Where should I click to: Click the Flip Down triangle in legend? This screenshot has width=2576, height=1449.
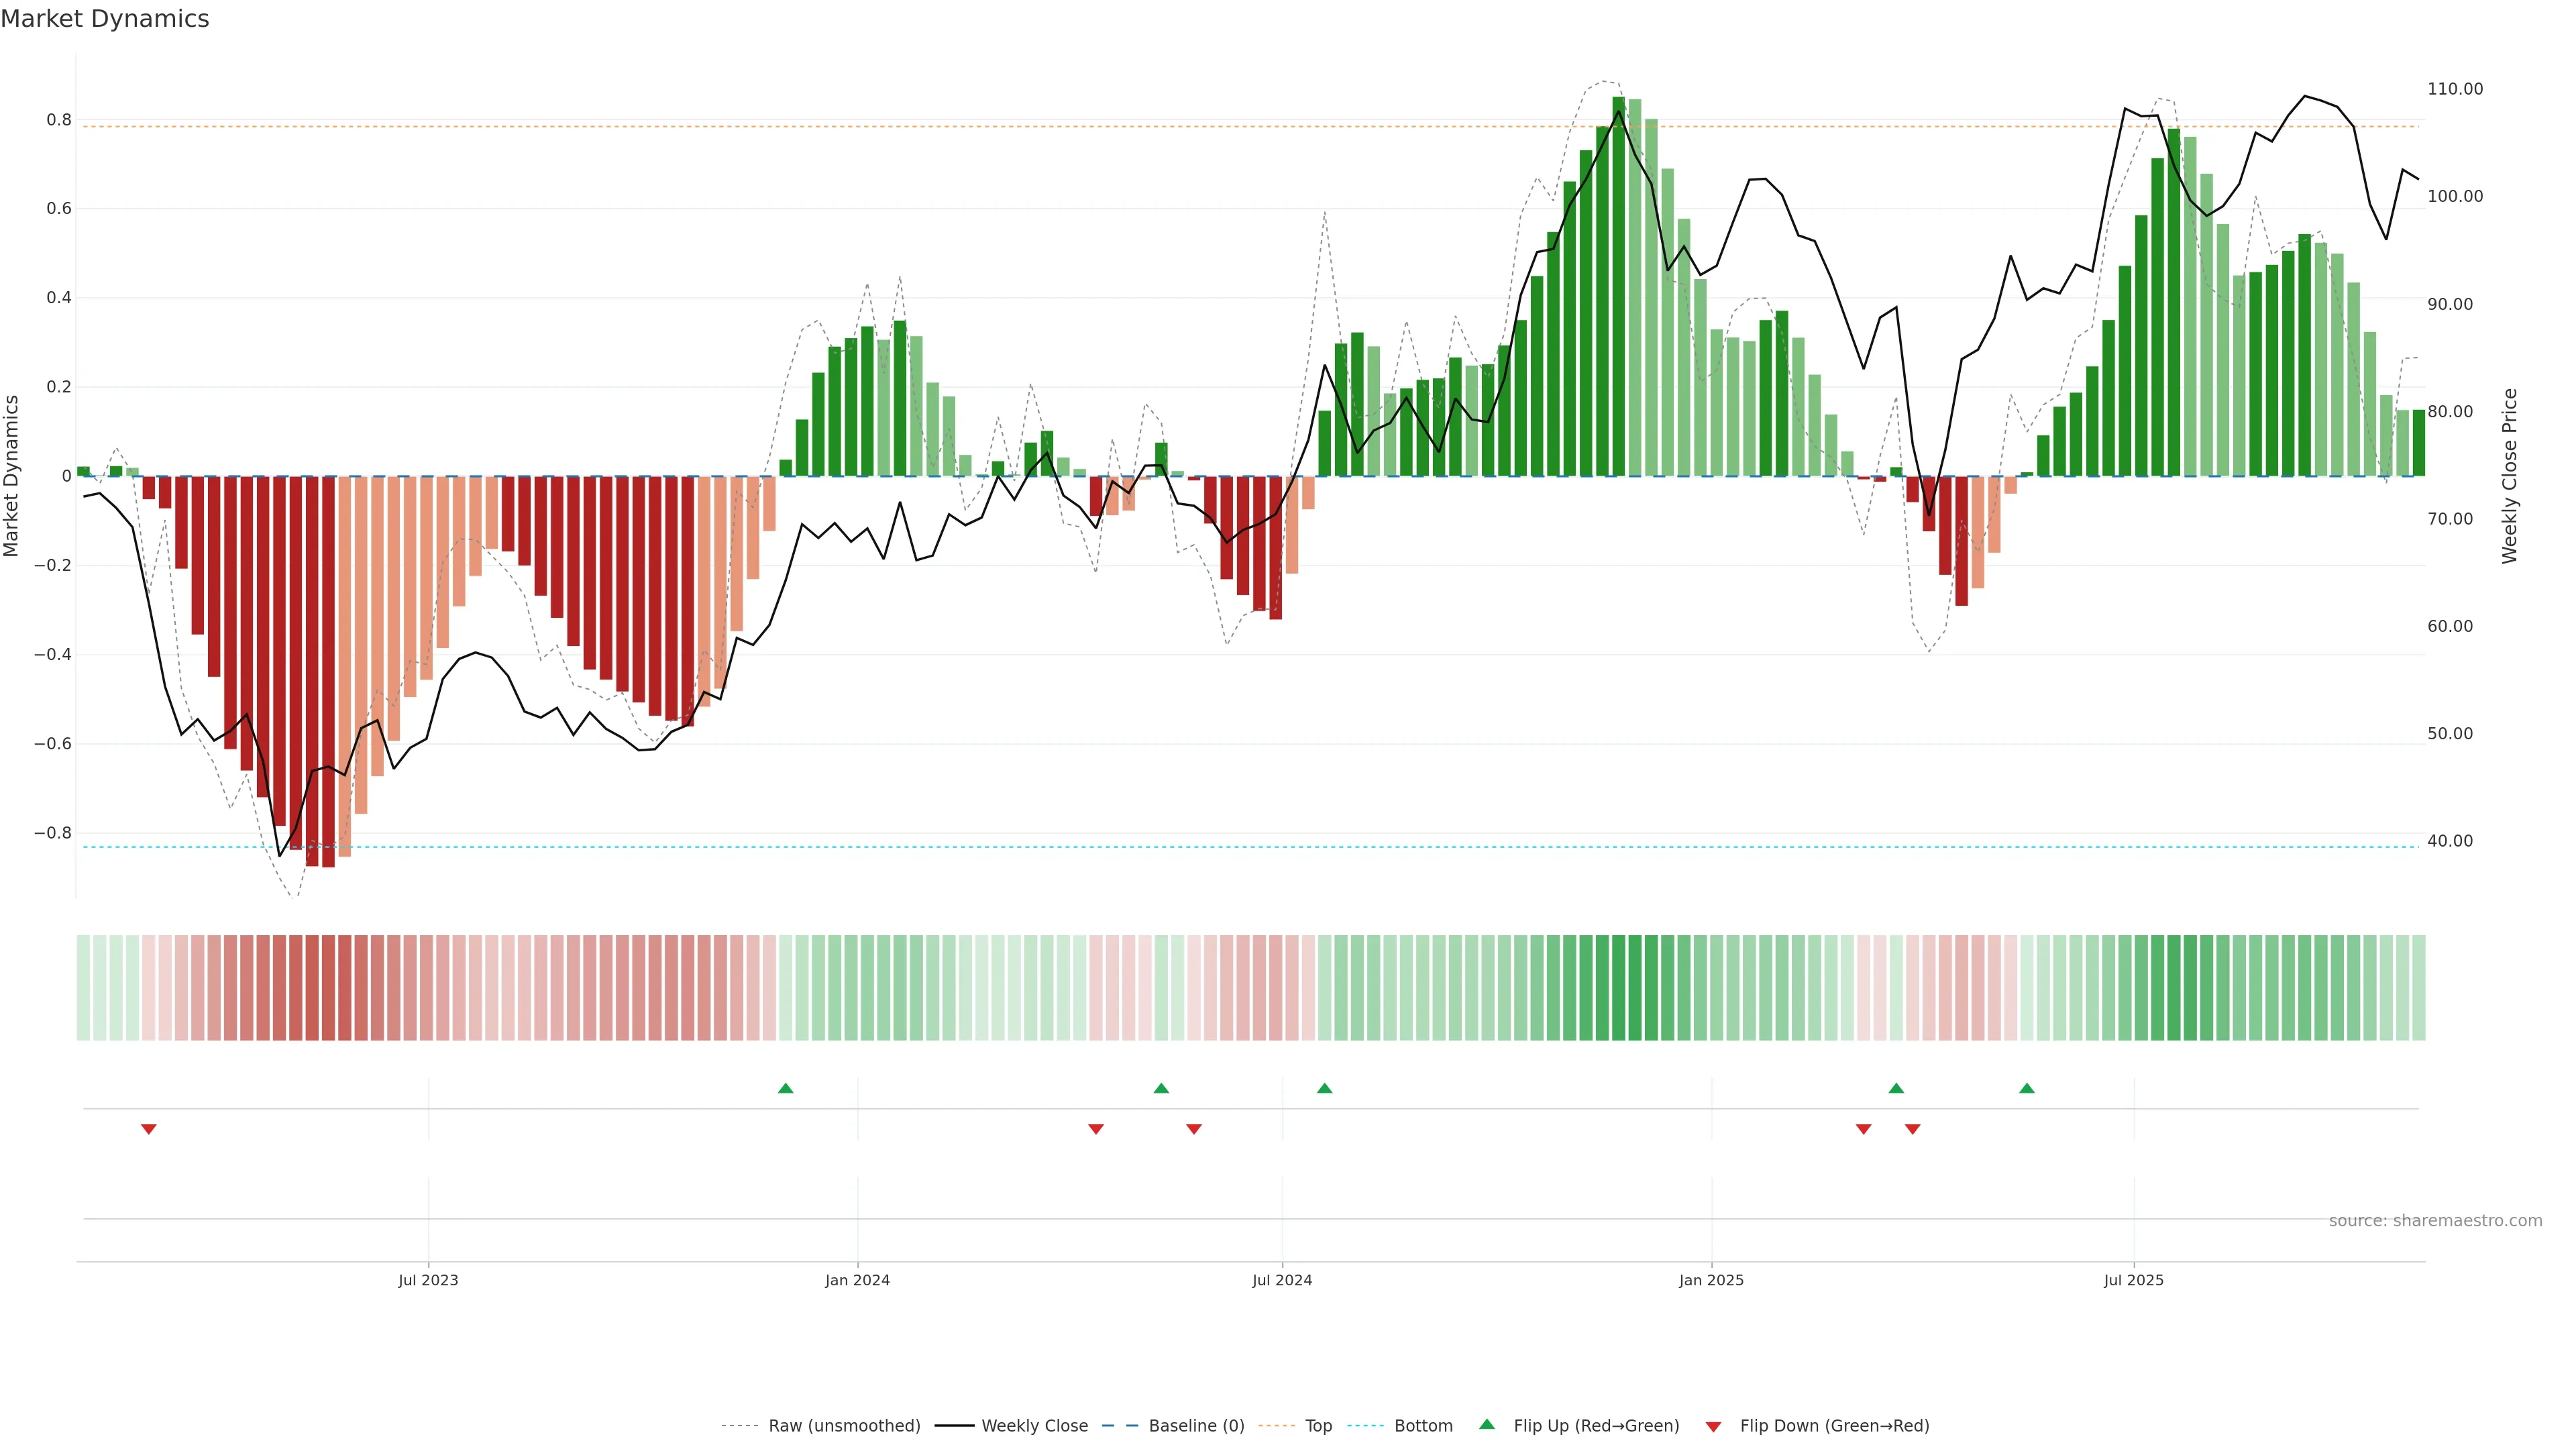[x=1713, y=1426]
